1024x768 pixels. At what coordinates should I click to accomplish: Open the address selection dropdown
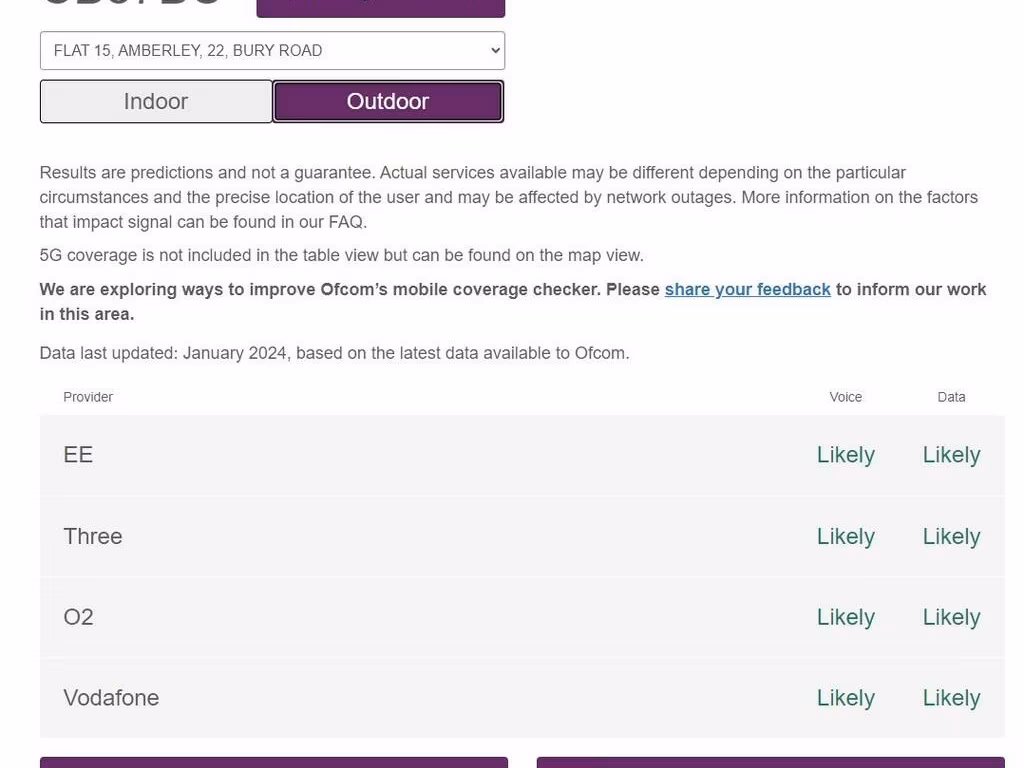point(272,51)
